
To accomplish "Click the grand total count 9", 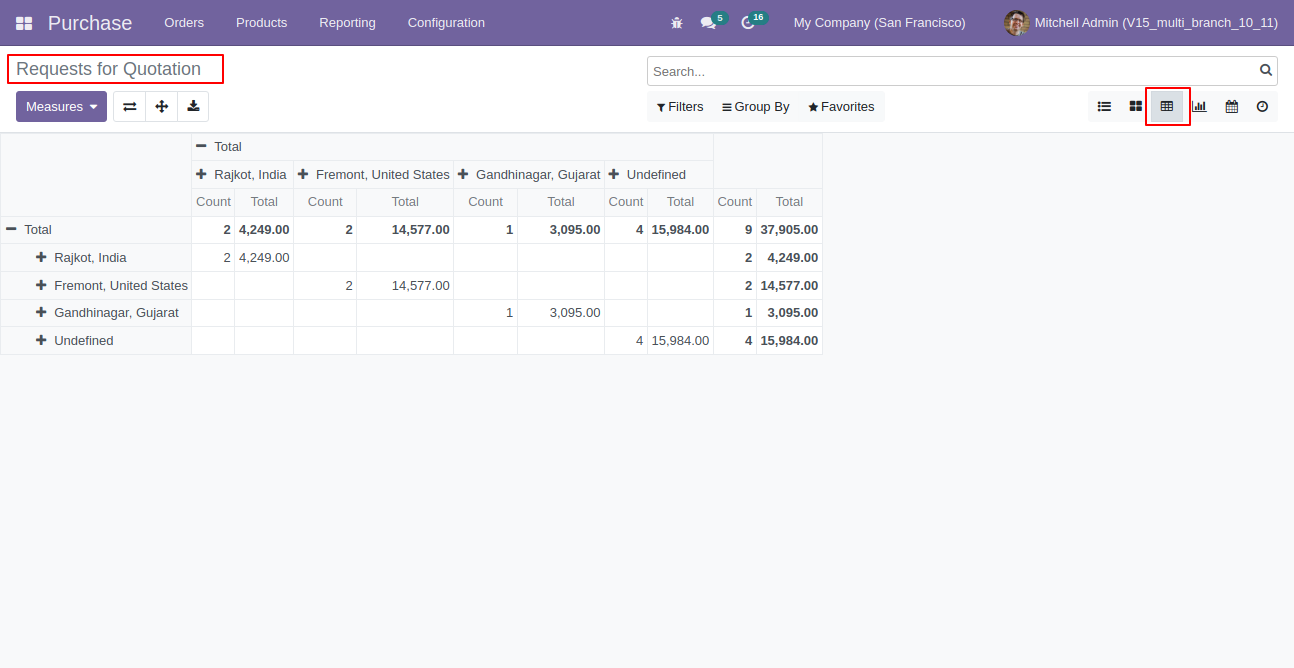I will (x=735, y=230).
